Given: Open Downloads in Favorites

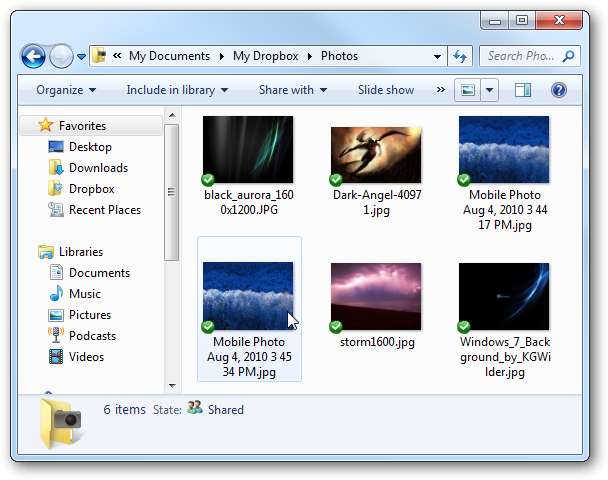Looking at the screenshot, I should 98,168.
